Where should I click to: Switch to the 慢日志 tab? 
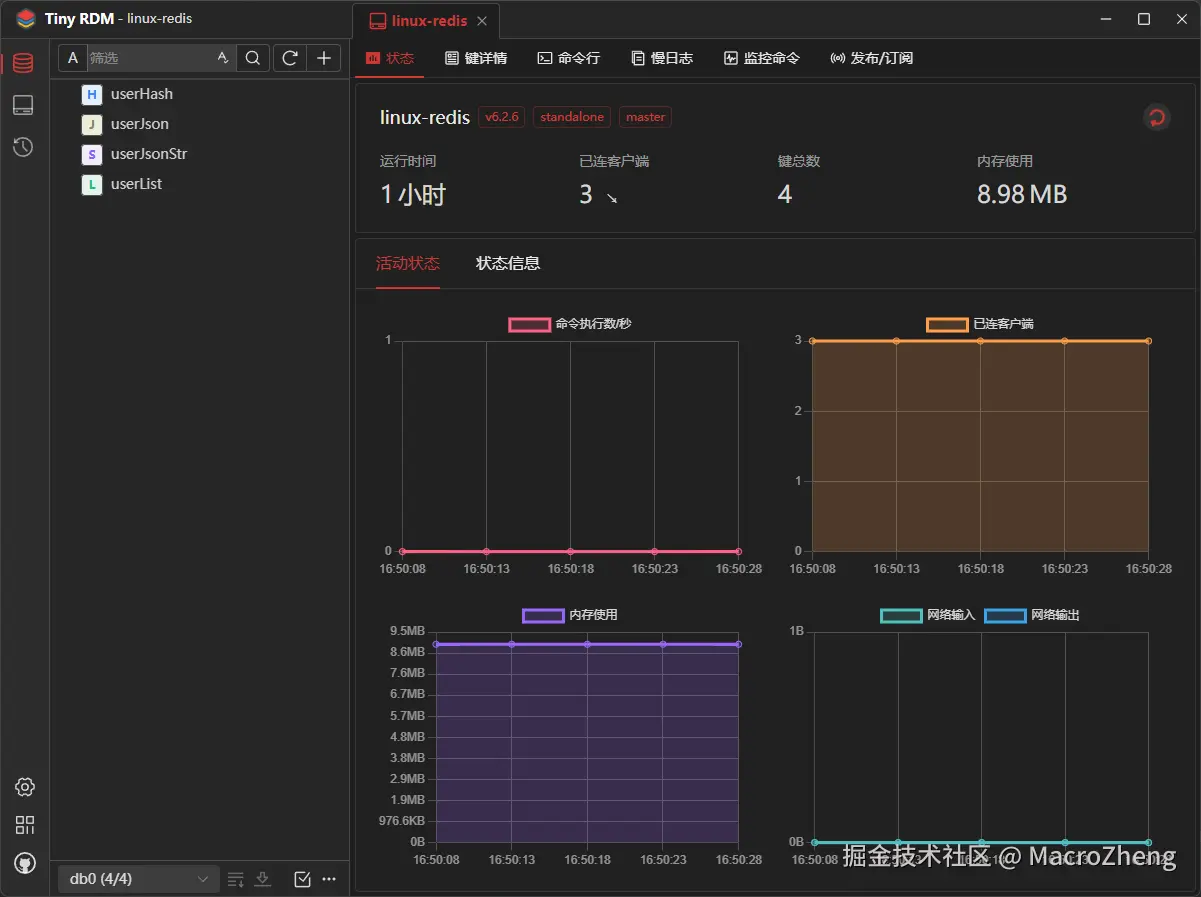point(662,58)
